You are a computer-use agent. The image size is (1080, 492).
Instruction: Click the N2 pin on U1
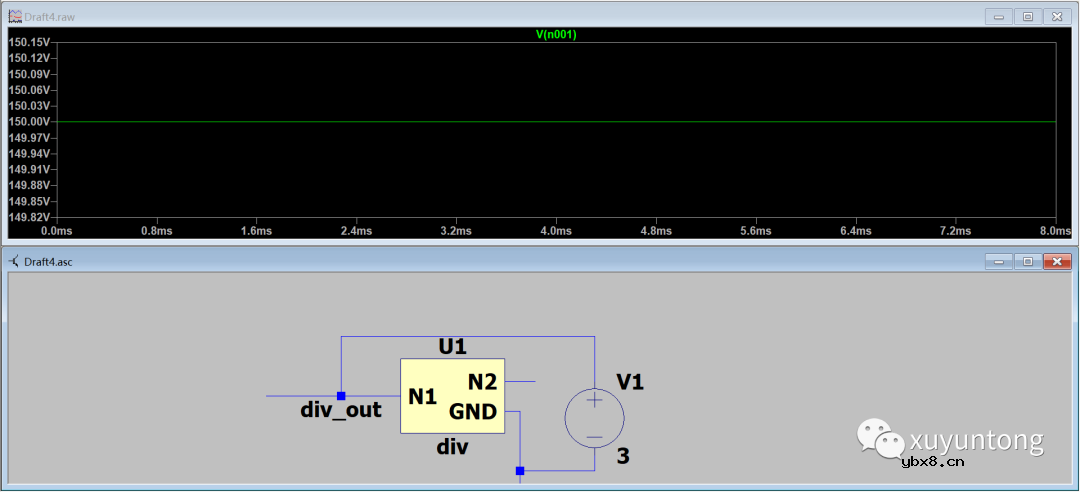(482, 381)
